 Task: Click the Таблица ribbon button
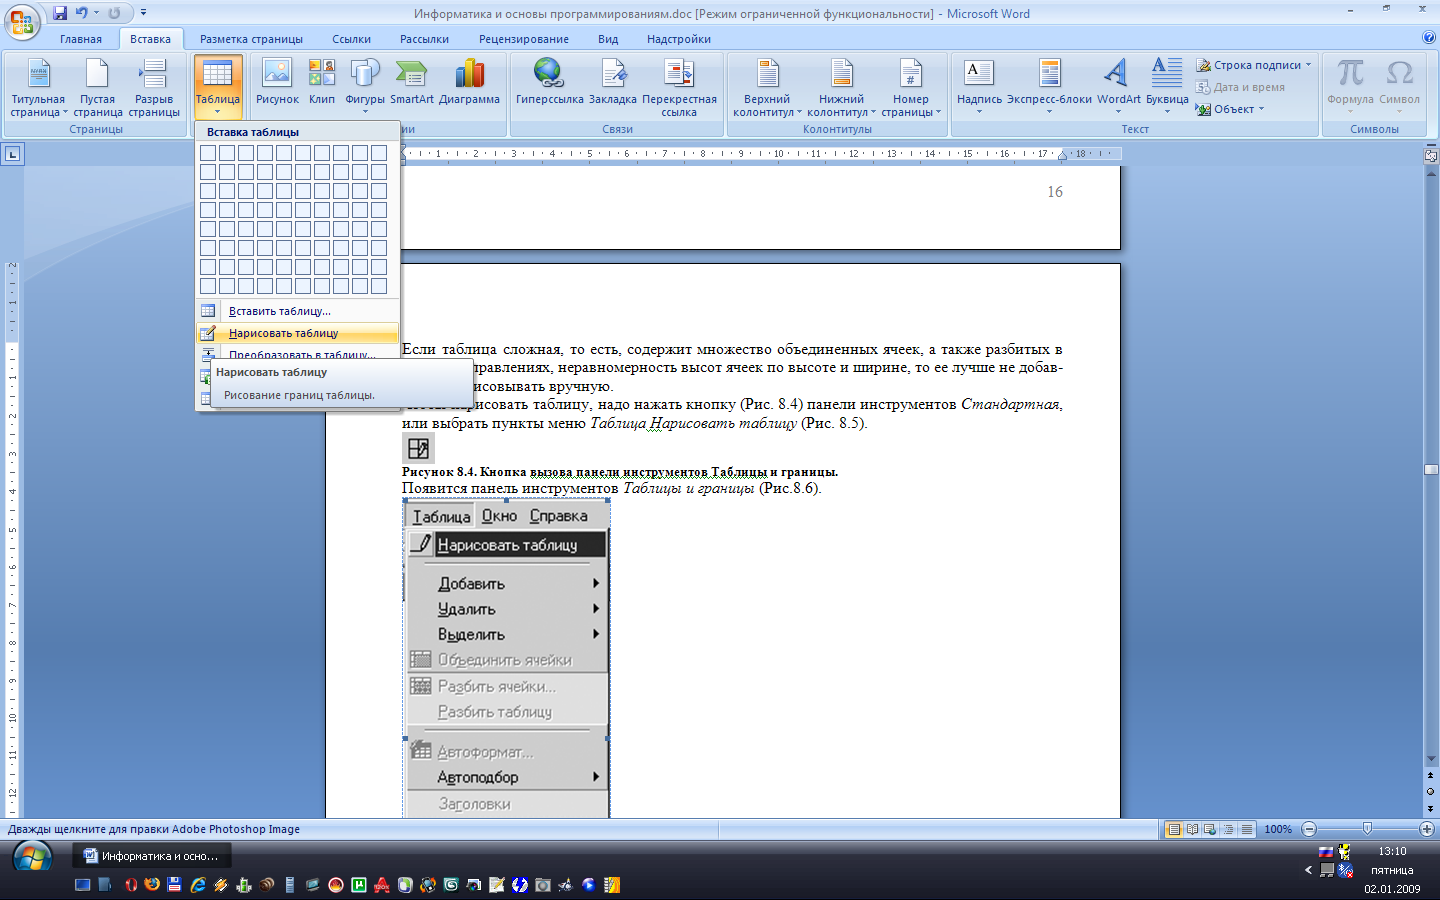[x=217, y=87]
